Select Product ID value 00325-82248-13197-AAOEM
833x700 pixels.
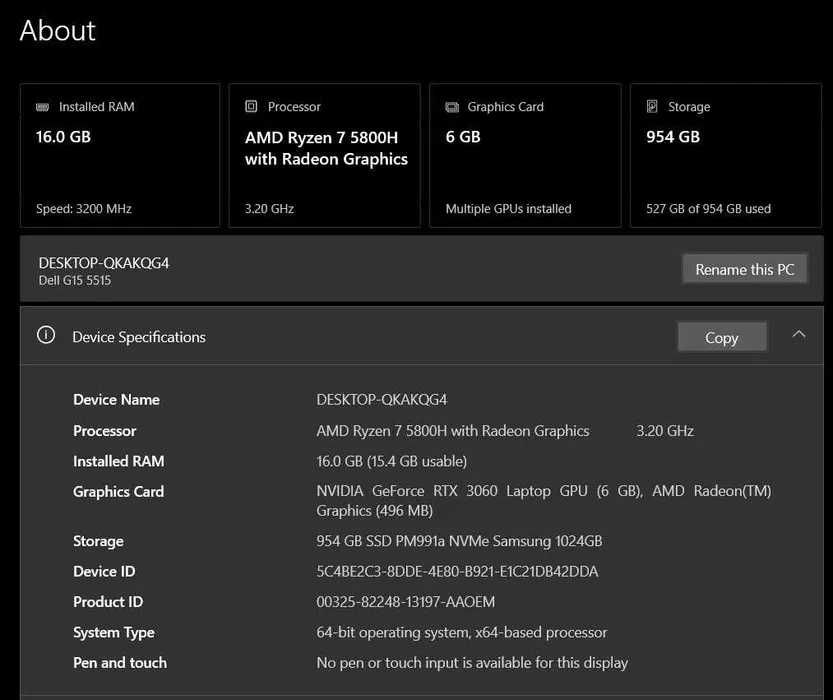tap(405, 602)
